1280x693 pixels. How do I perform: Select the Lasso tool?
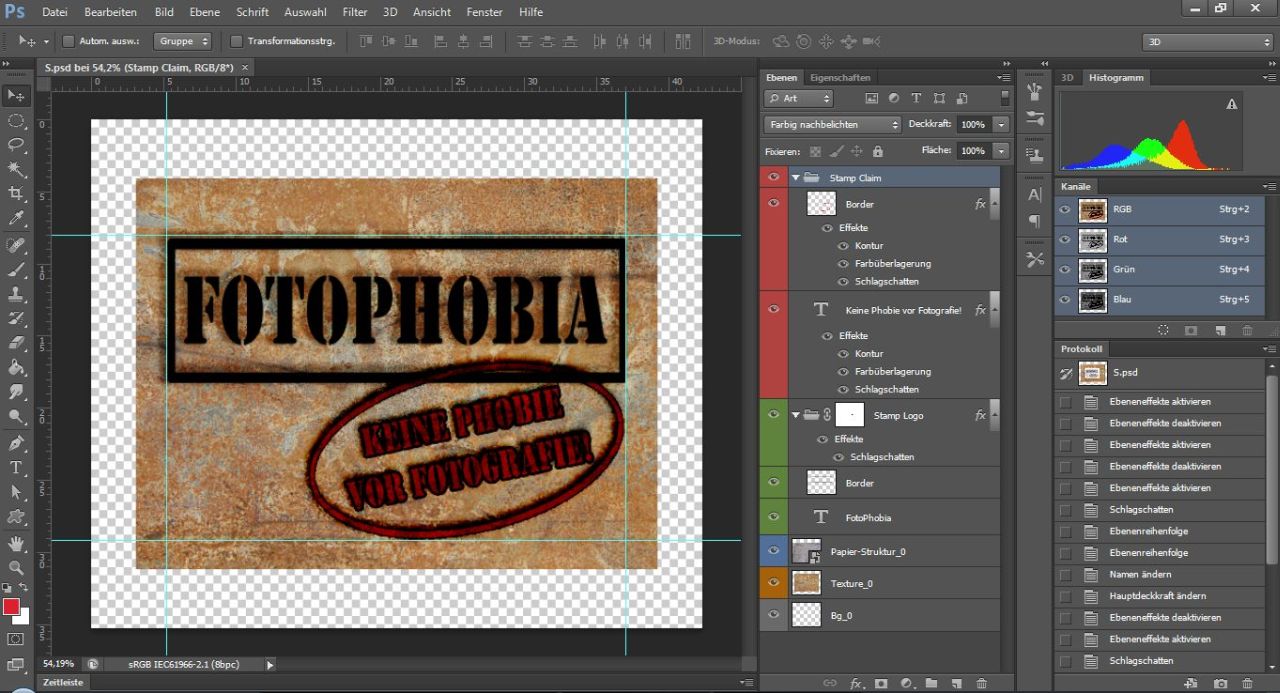pos(17,145)
